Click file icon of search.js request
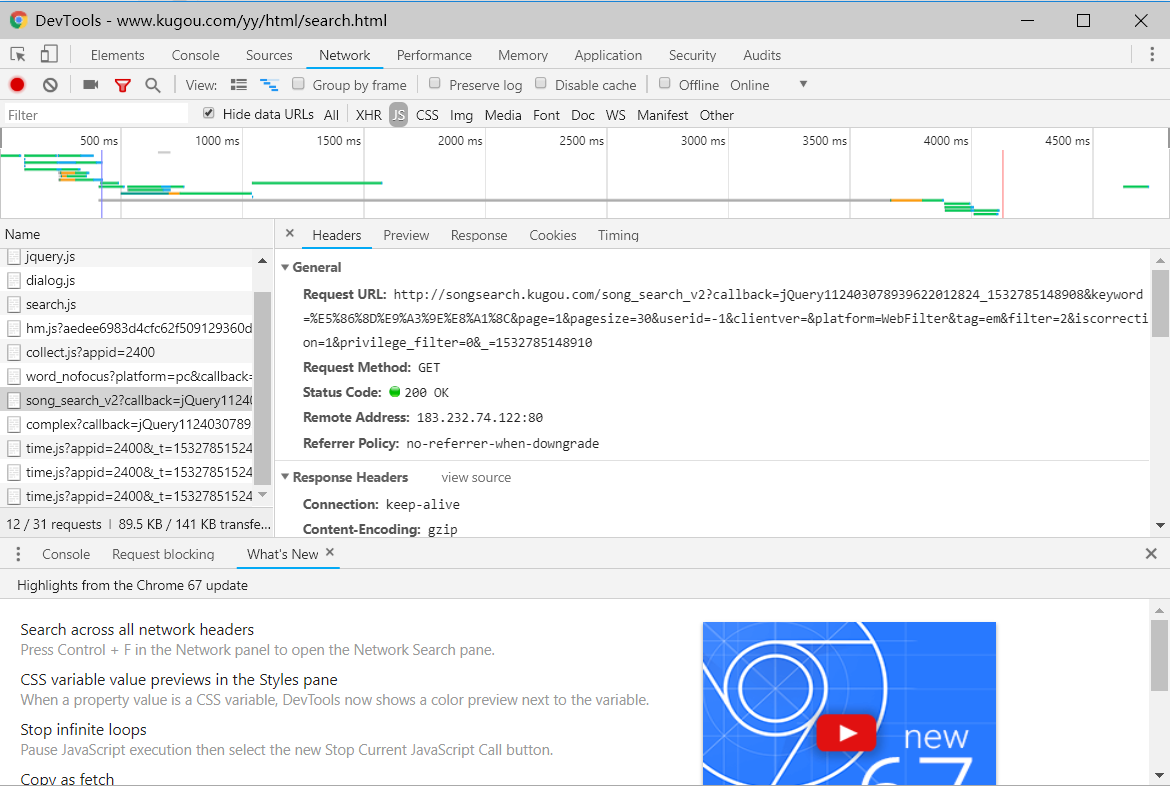The height and width of the screenshot is (786, 1170). tap(13, 305)
